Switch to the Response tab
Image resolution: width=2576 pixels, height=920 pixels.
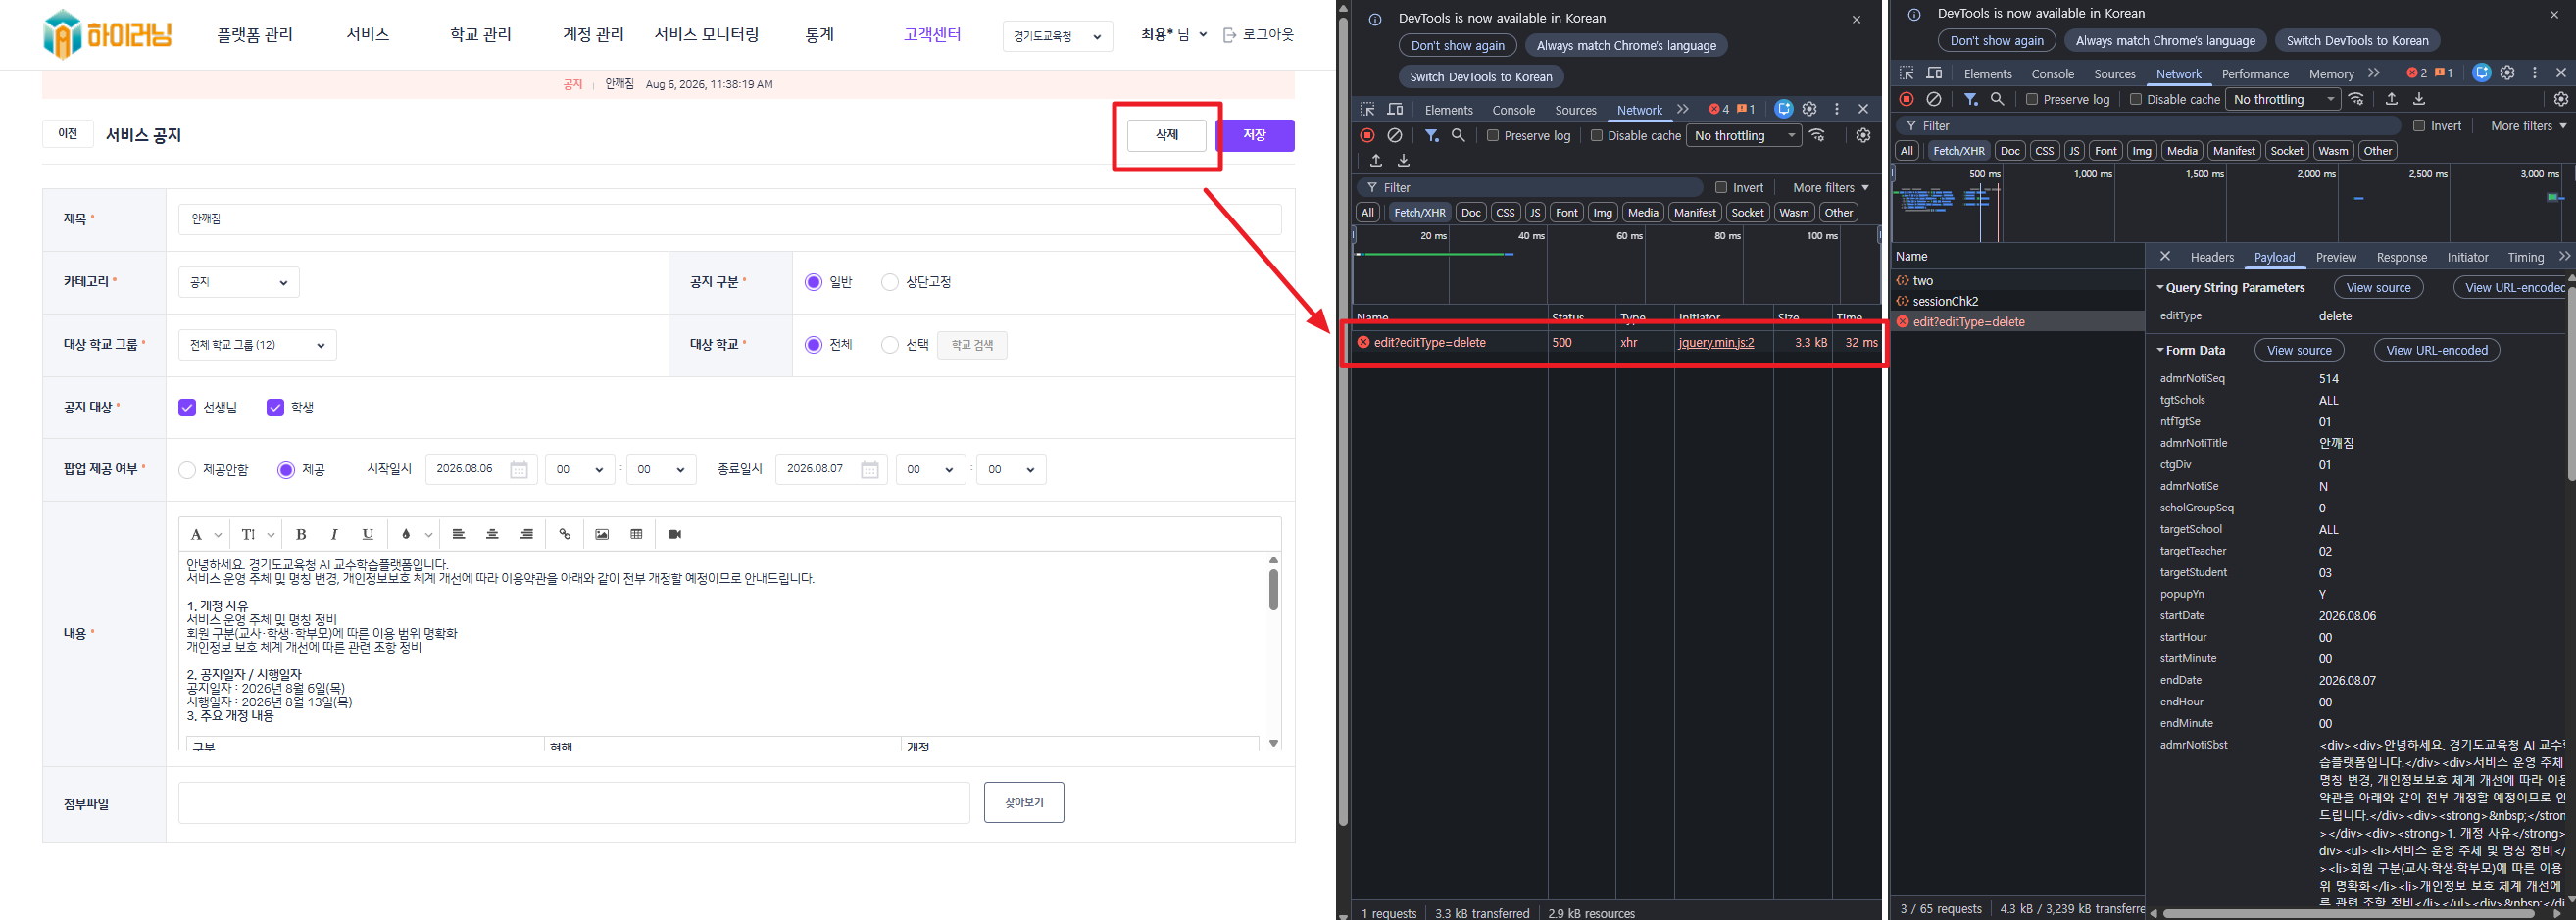2402,257
